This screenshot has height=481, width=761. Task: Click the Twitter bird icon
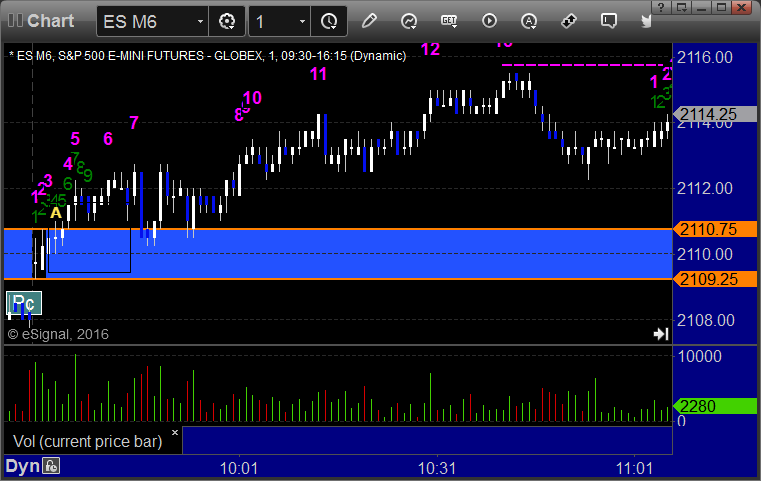coord(646,21)
